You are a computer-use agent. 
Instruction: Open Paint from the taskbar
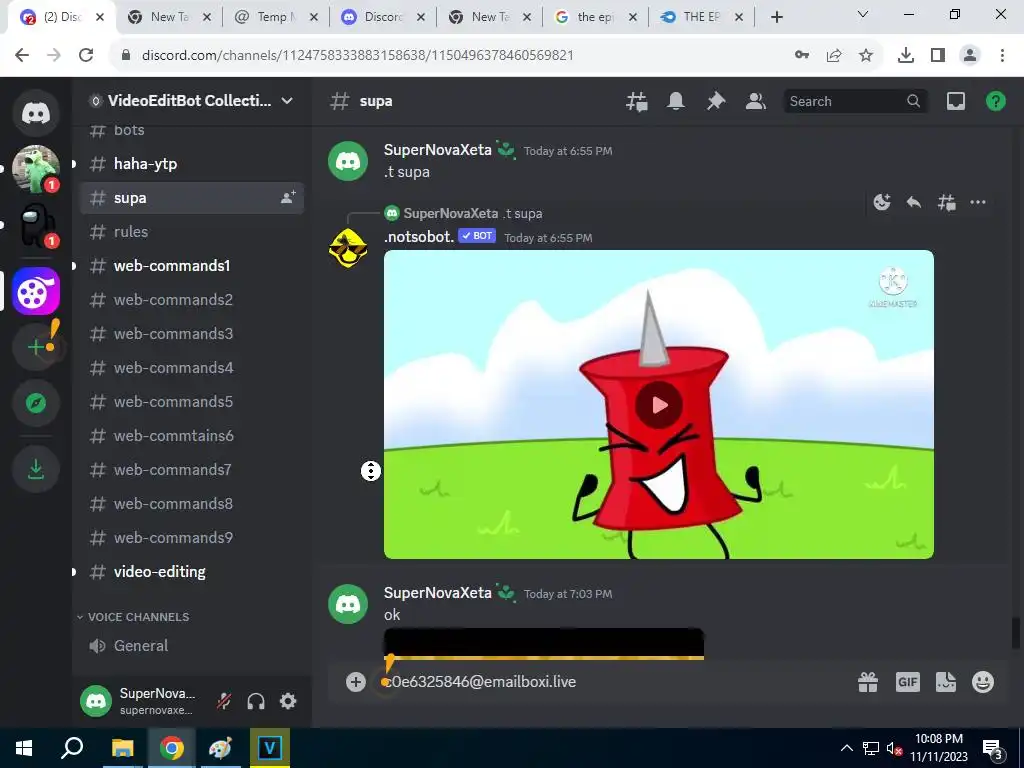pos(220,748)
